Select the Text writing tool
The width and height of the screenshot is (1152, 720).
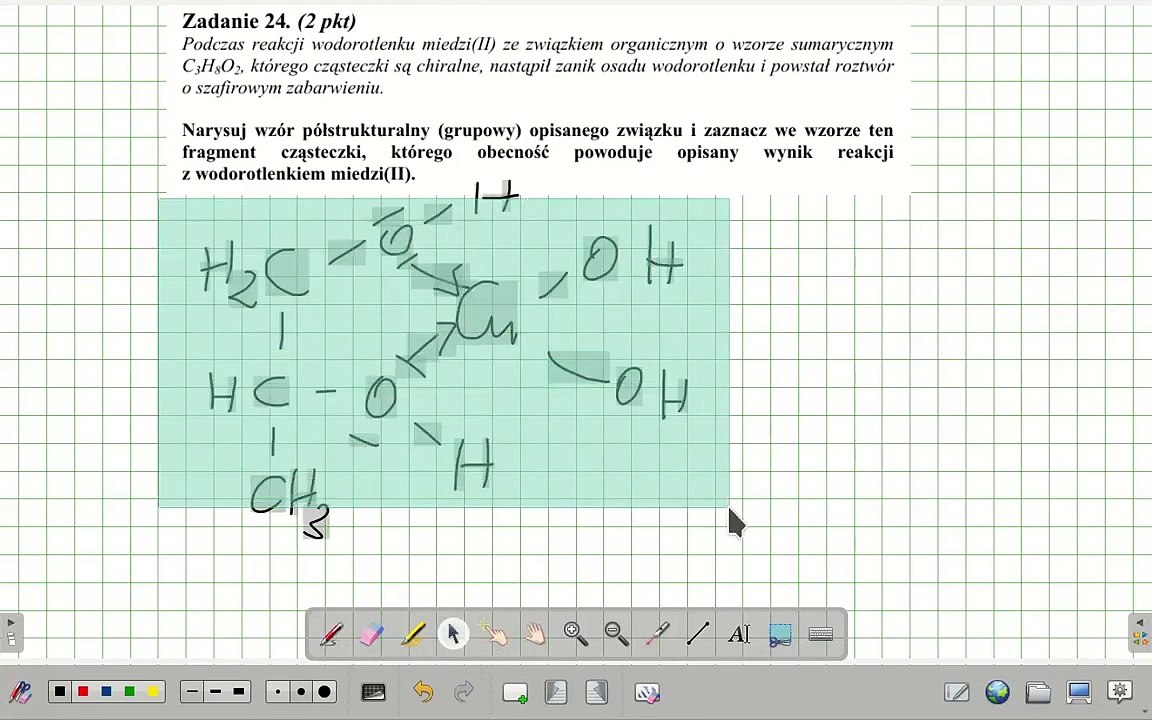(739, 634)
